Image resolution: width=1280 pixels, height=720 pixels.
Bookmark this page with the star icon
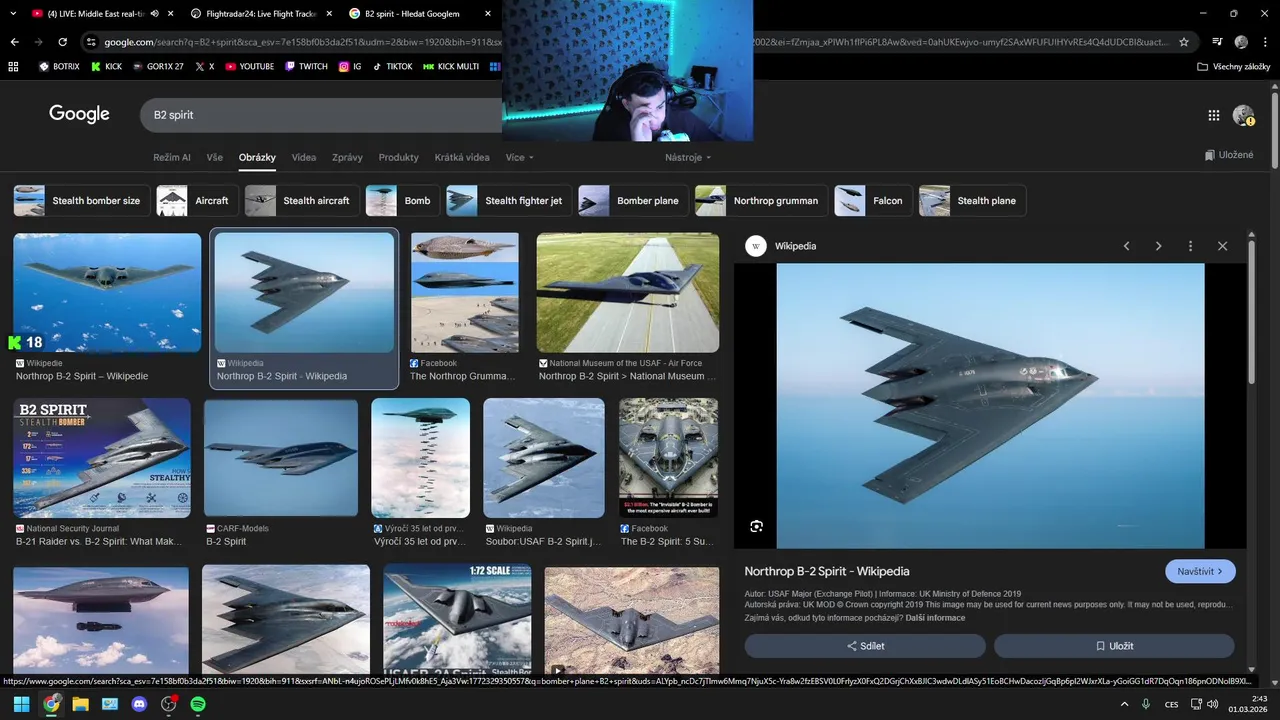1184,42
